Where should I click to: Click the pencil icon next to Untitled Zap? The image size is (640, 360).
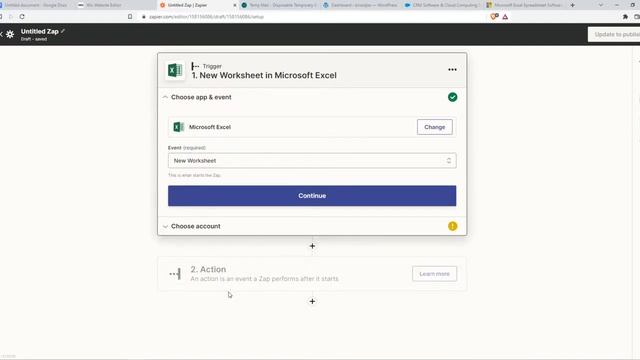click(x=63, y=31)
